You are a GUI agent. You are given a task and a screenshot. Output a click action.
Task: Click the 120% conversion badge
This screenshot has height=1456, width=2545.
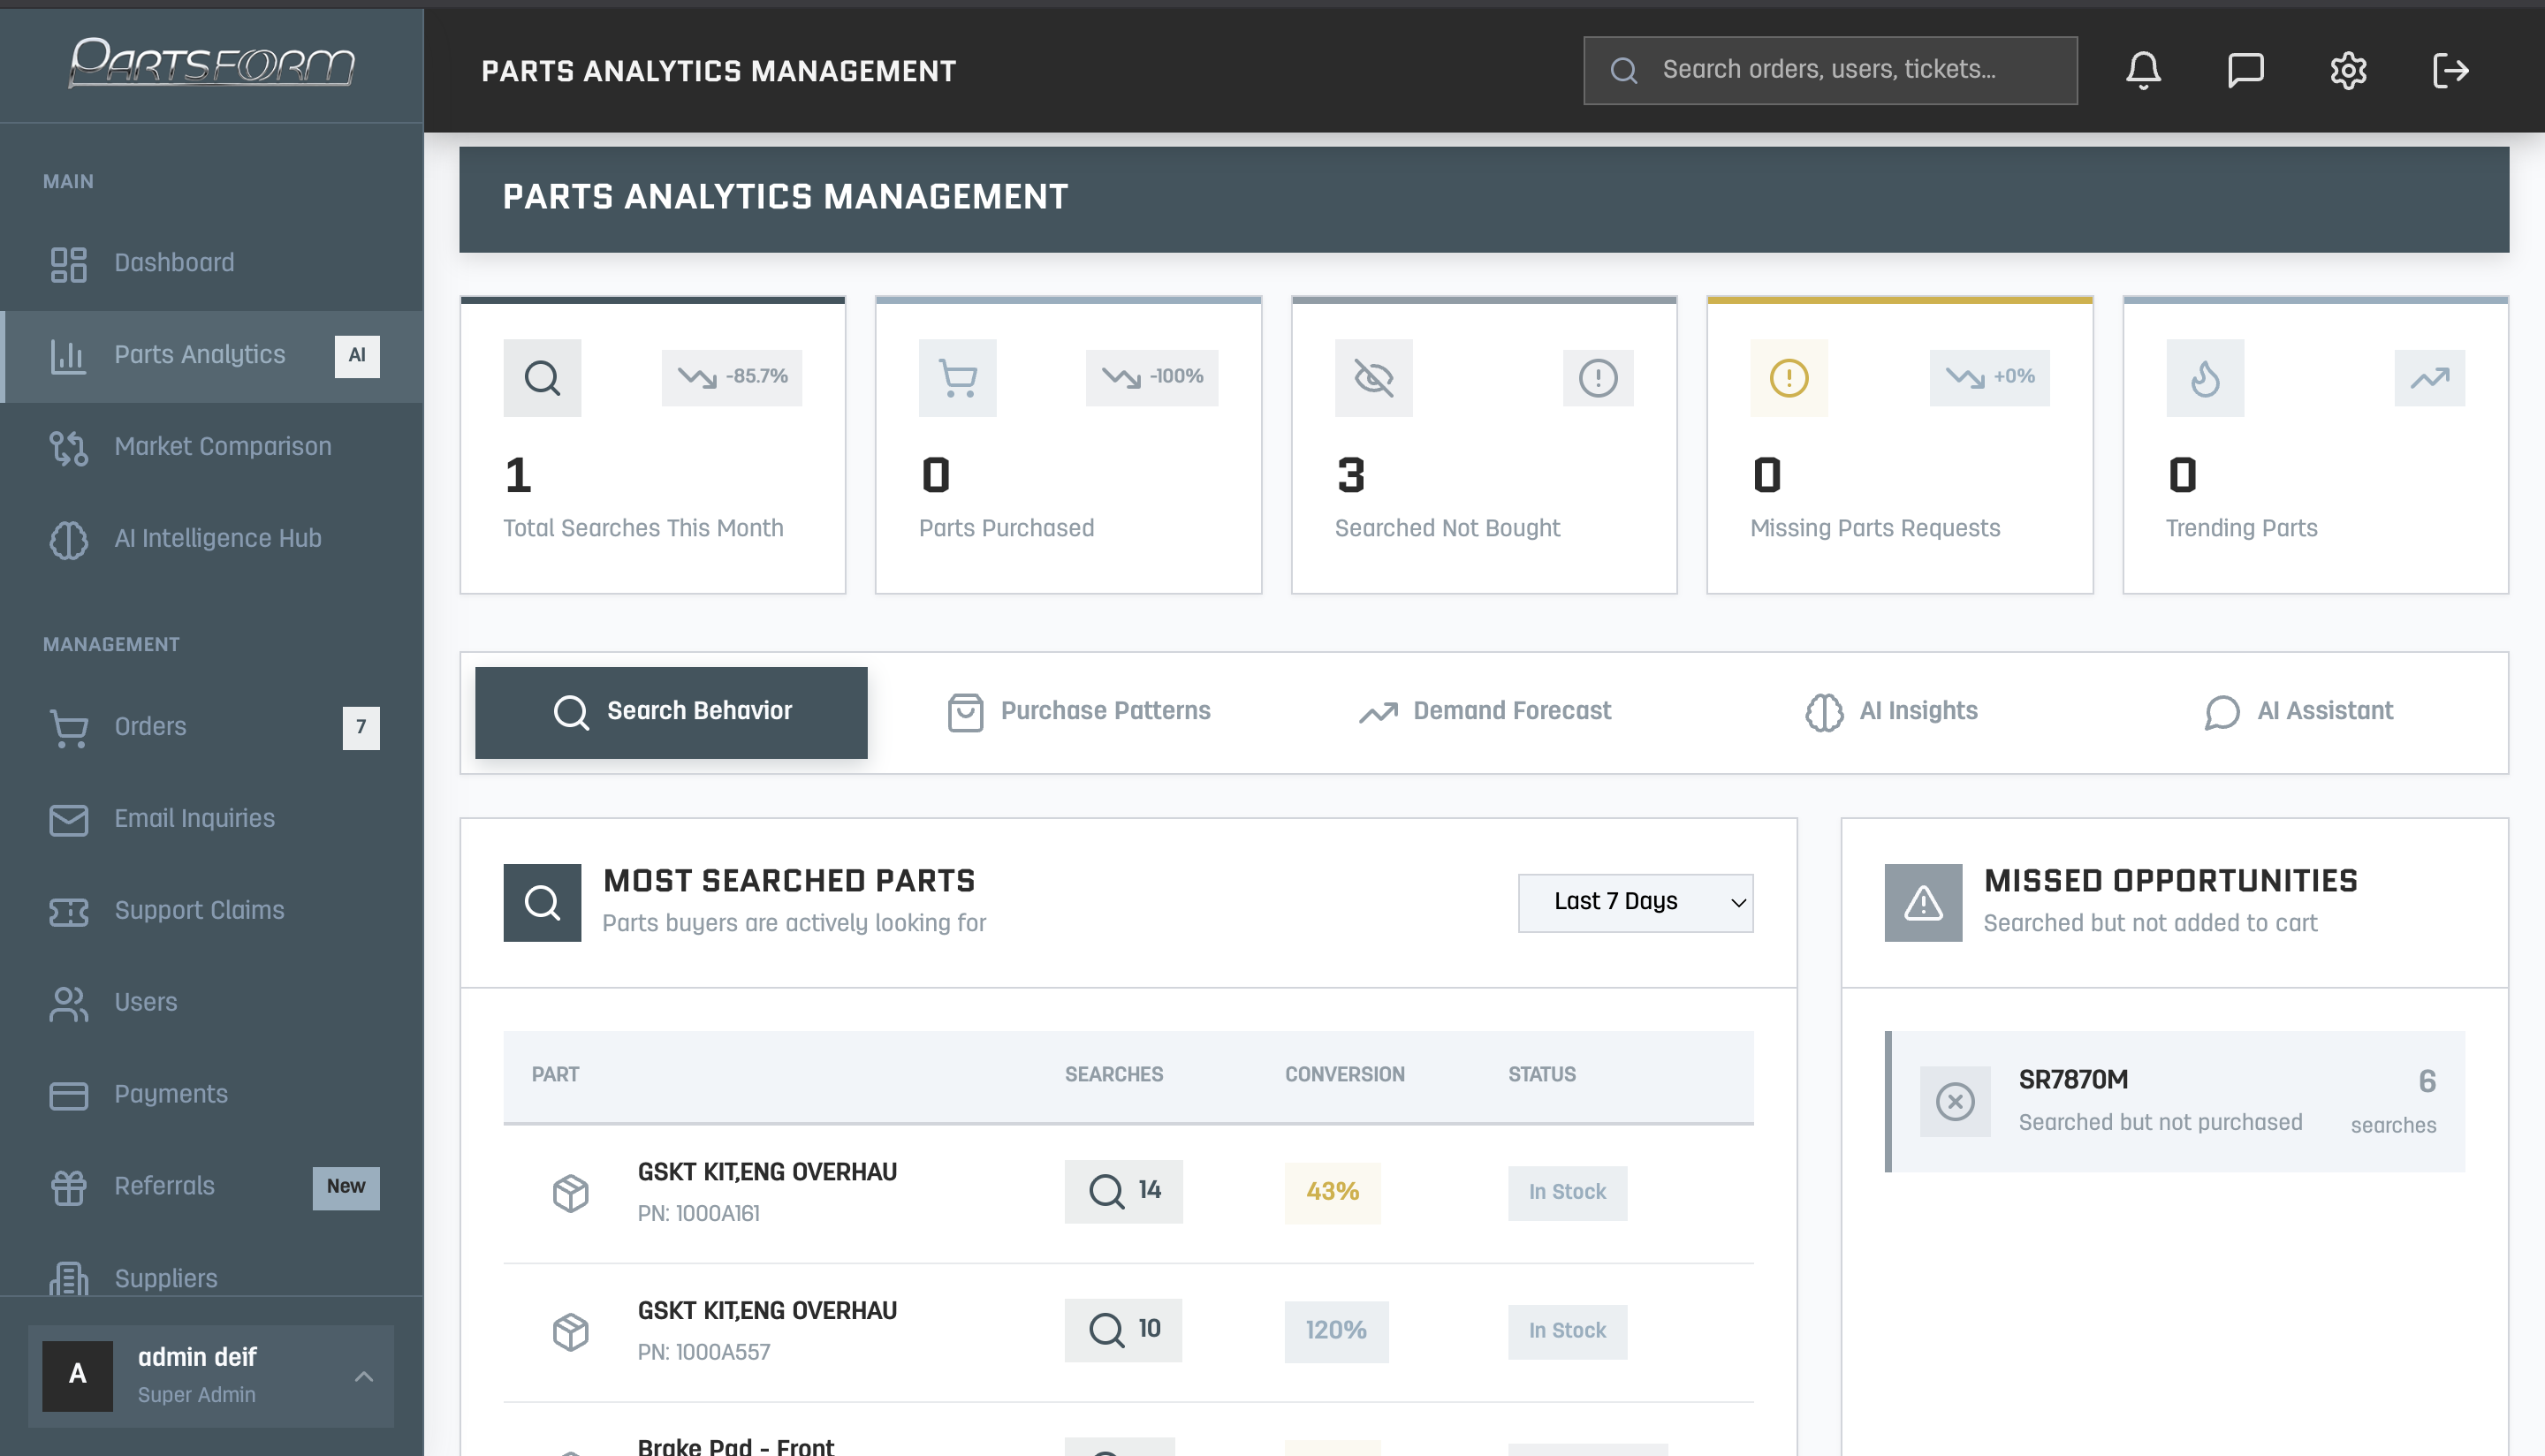click(x=1336, y=1332)
